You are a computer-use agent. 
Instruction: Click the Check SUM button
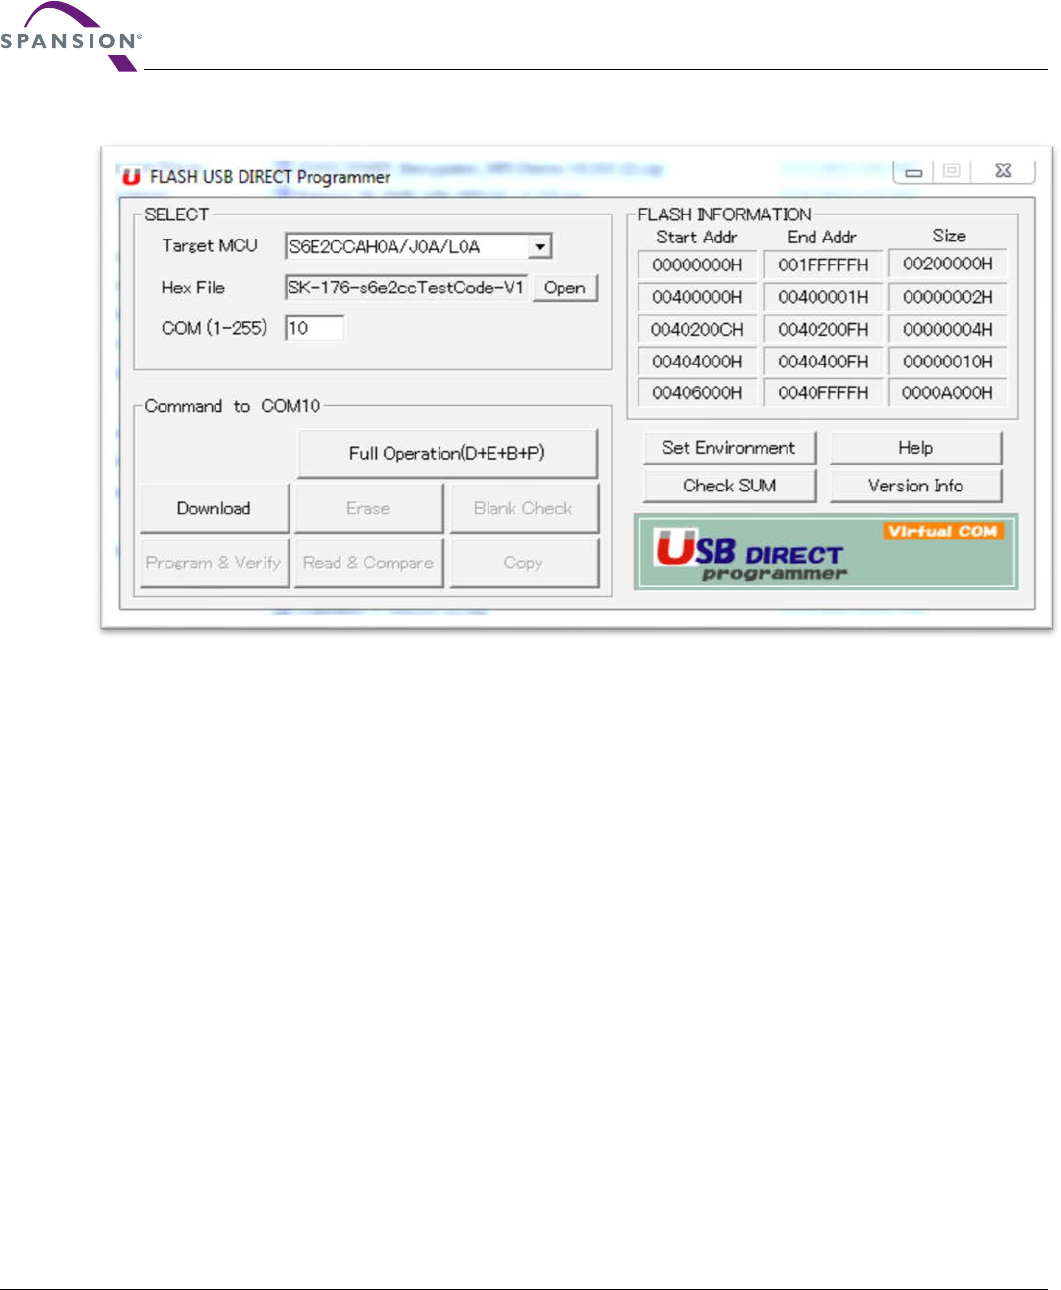(x=729, y=486)
